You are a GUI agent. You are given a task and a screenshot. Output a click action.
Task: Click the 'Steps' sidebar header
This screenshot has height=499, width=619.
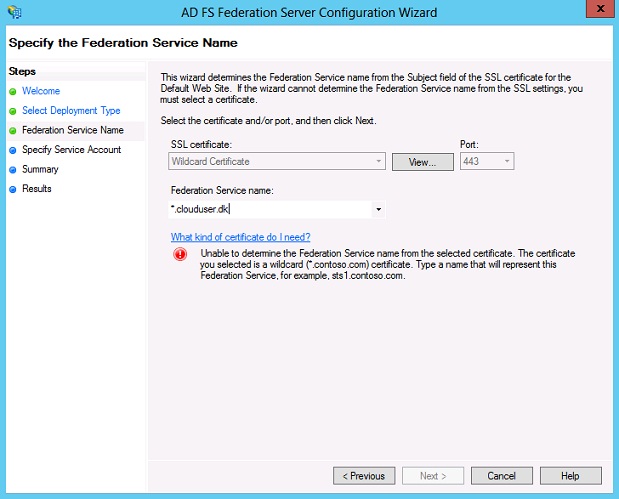click(22, 71)
